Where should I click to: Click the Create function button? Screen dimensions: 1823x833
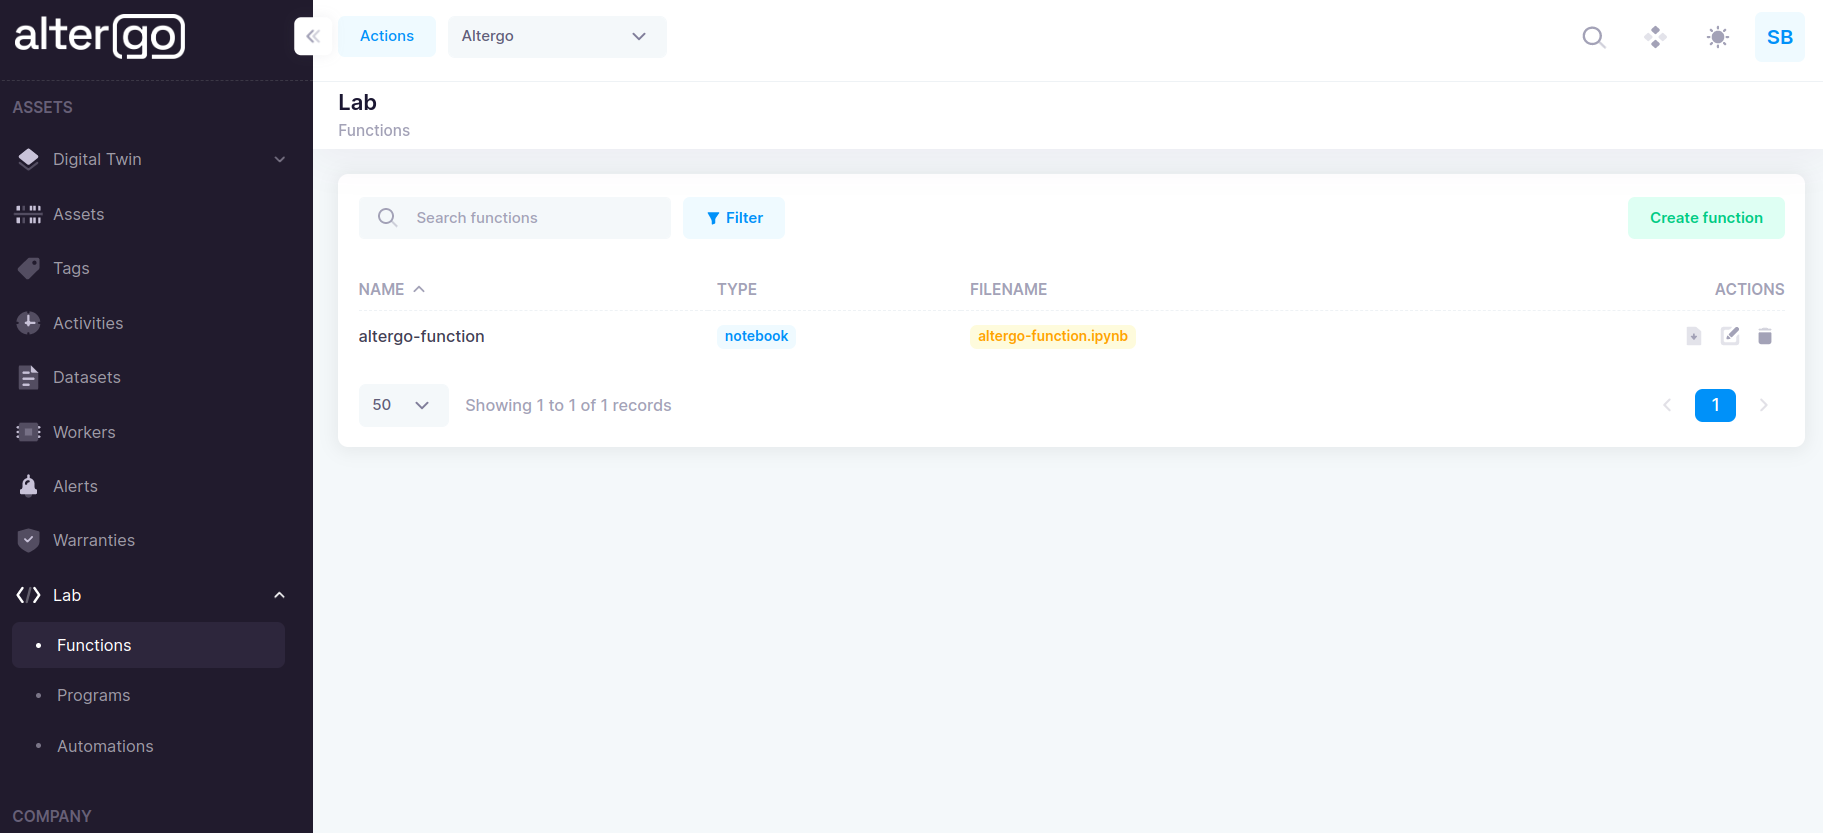point(1705,218)
